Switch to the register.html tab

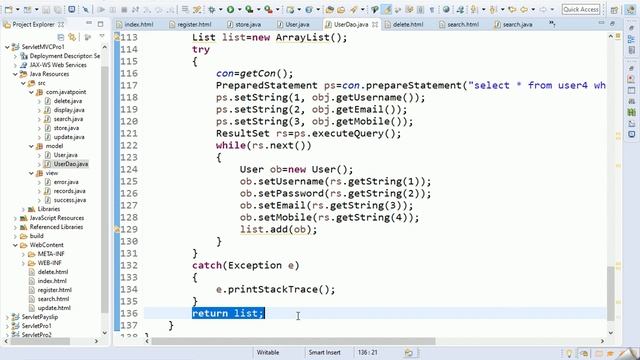pos(191,24)
